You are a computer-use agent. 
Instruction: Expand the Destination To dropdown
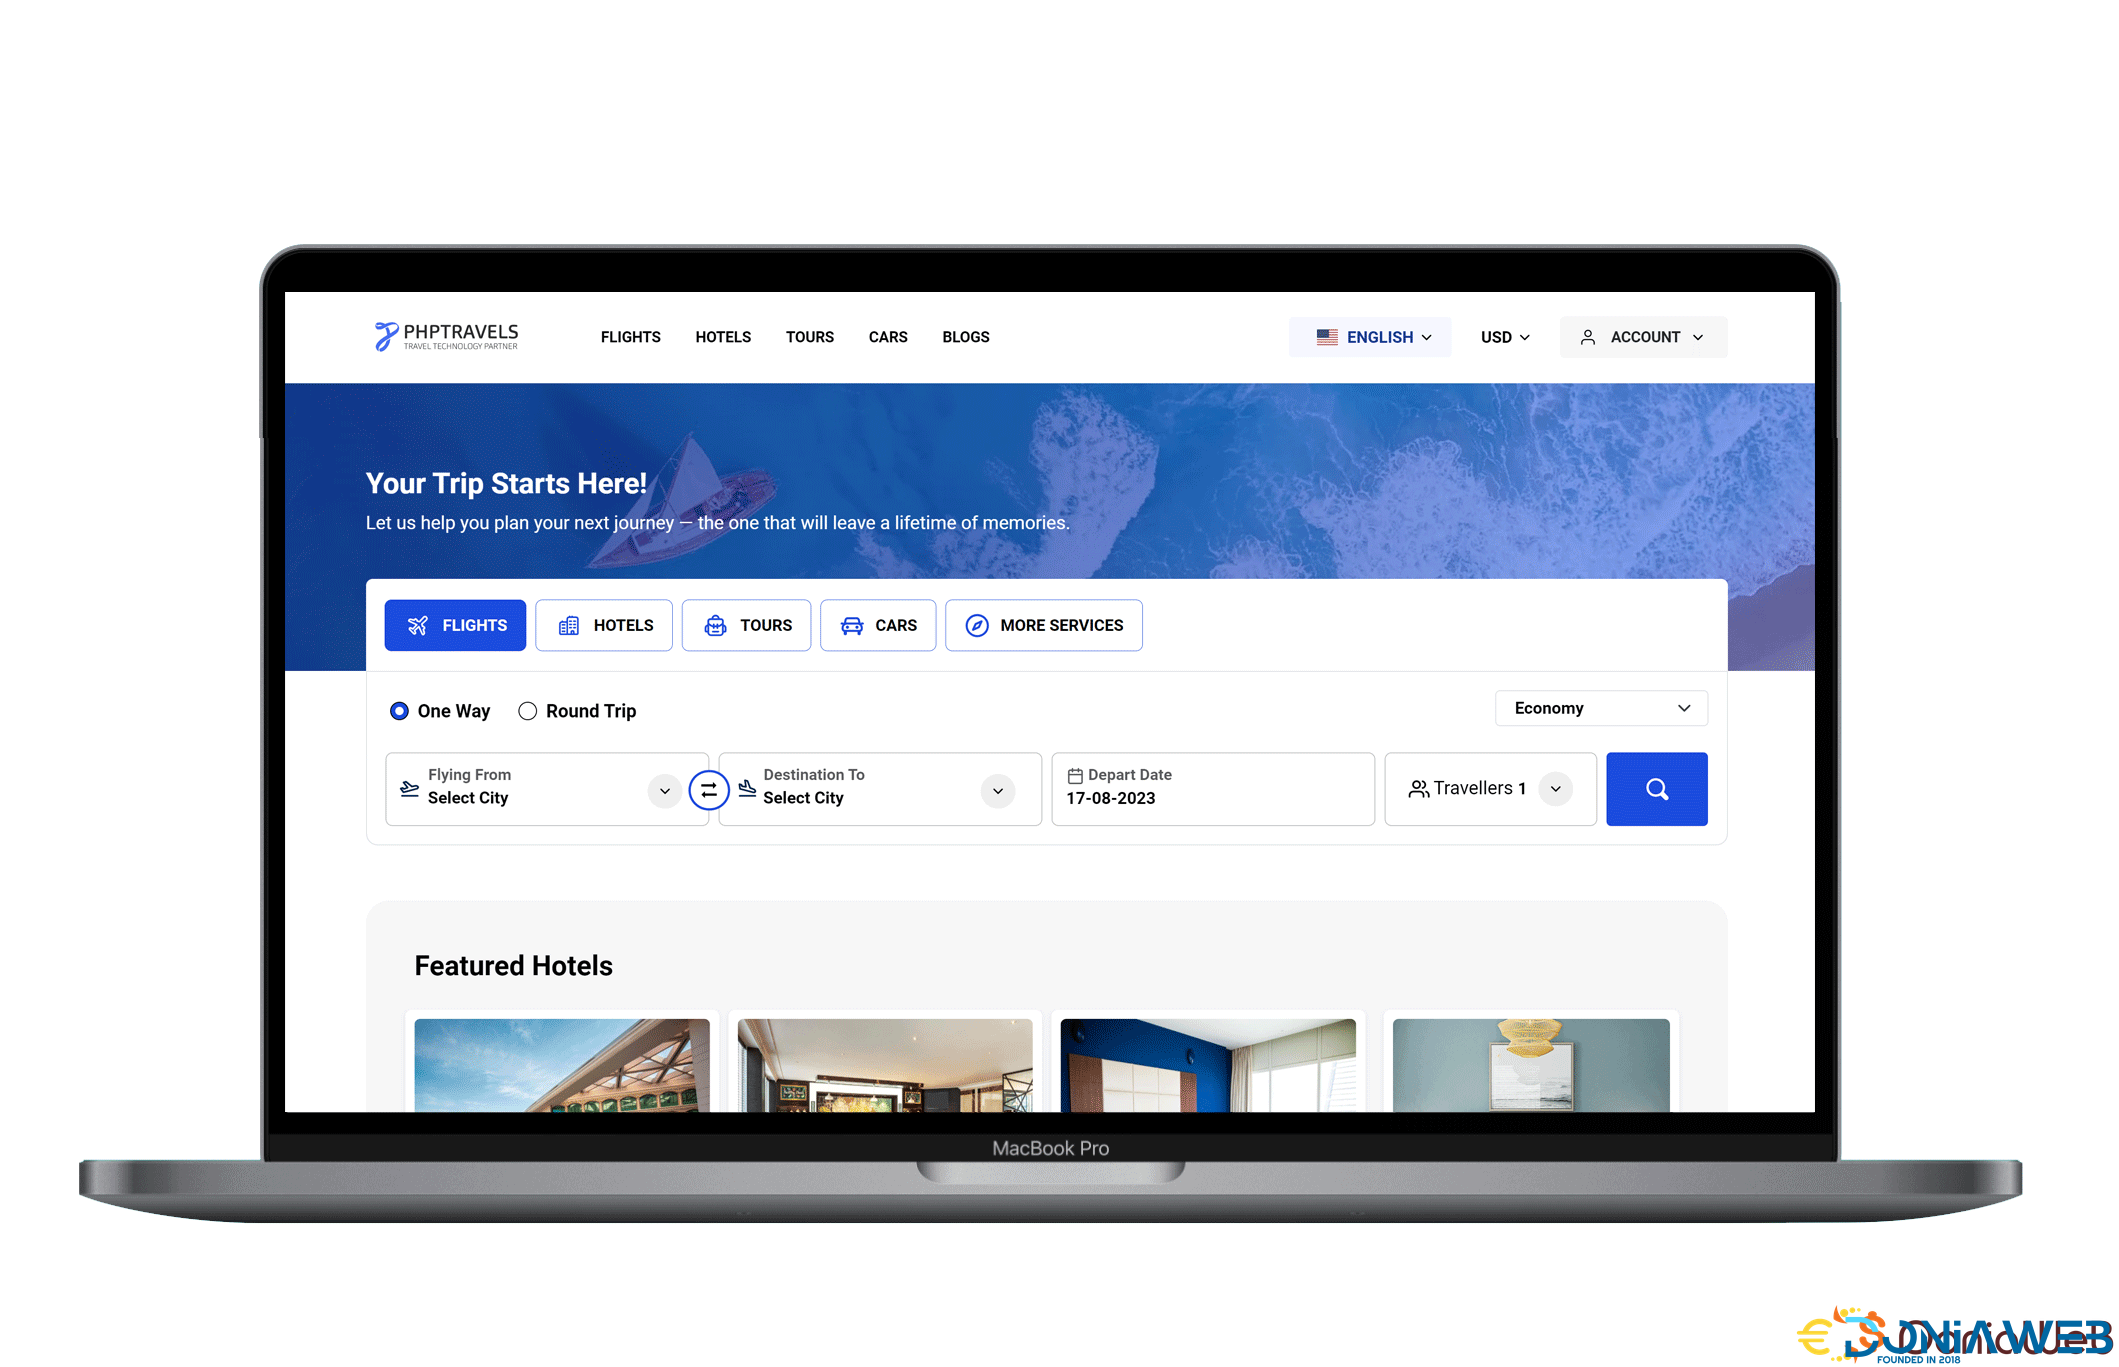coord(999,788)
